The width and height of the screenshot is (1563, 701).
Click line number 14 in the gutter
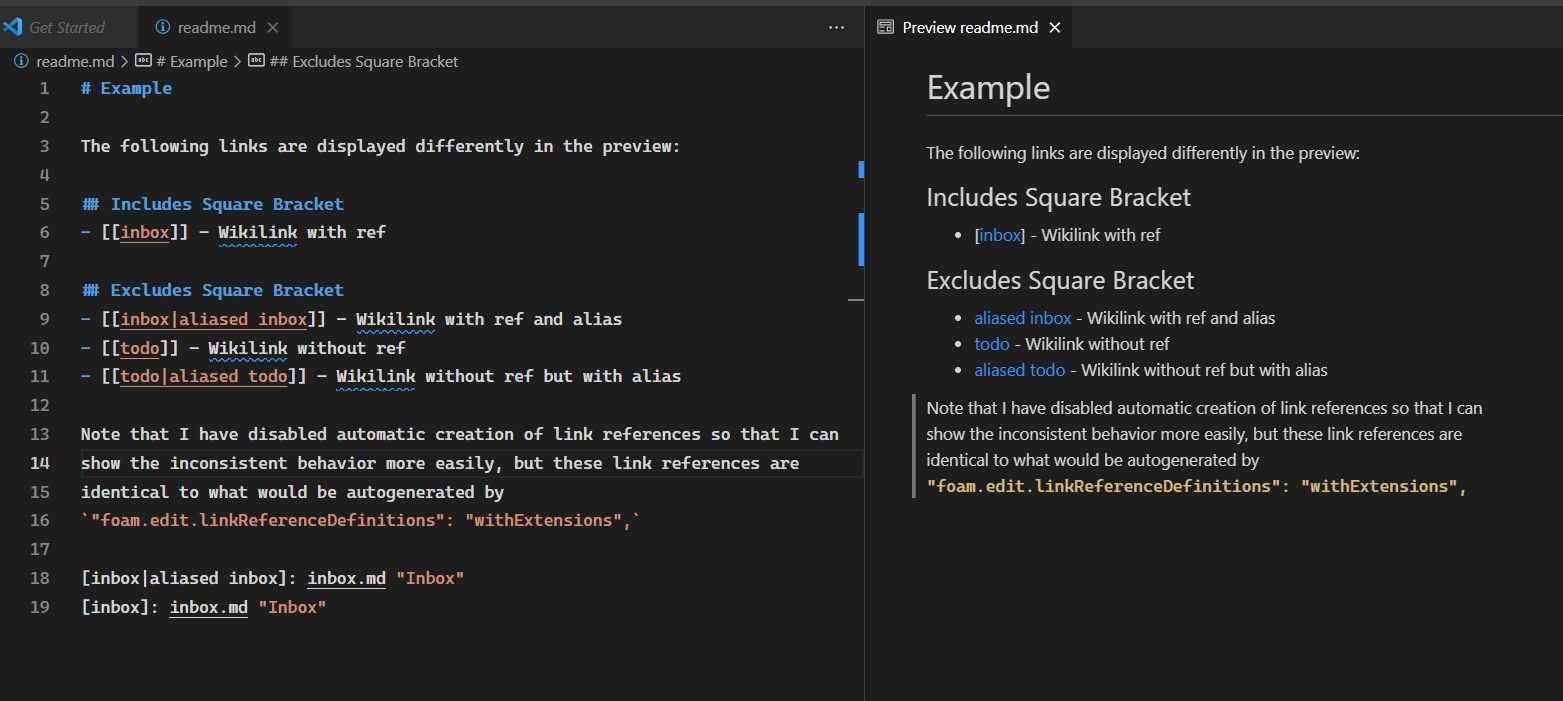39,464
